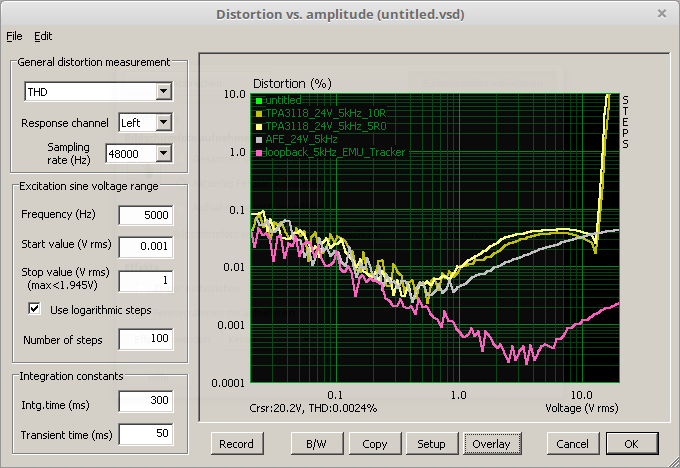Open the Response channel dropdown
This screenshot has width=680, height=468.
[x=164, y=123]
